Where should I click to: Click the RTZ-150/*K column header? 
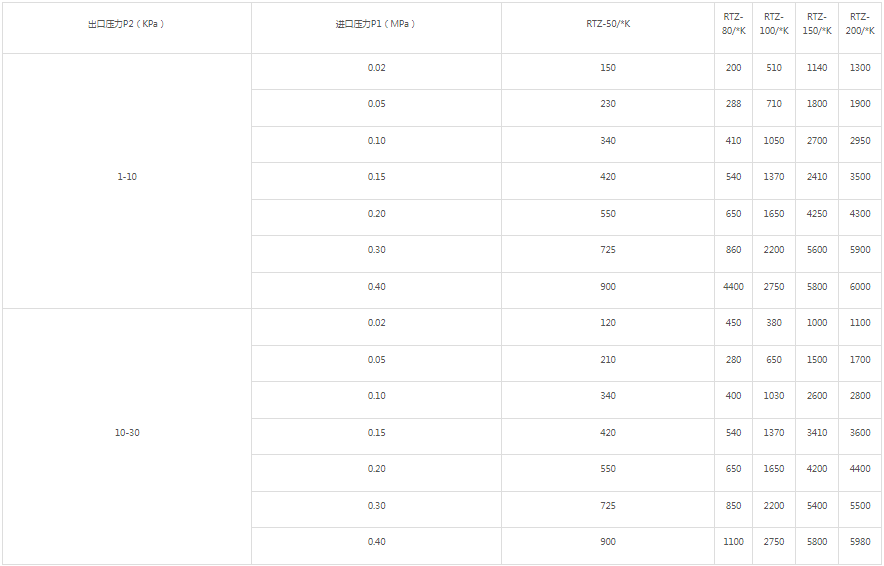(x=817, y=24)
